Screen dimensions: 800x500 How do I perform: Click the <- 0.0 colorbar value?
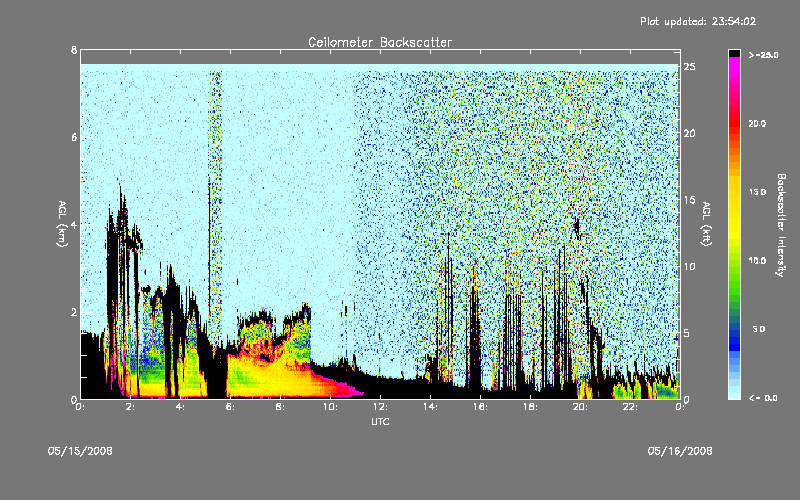click(763, 398)
